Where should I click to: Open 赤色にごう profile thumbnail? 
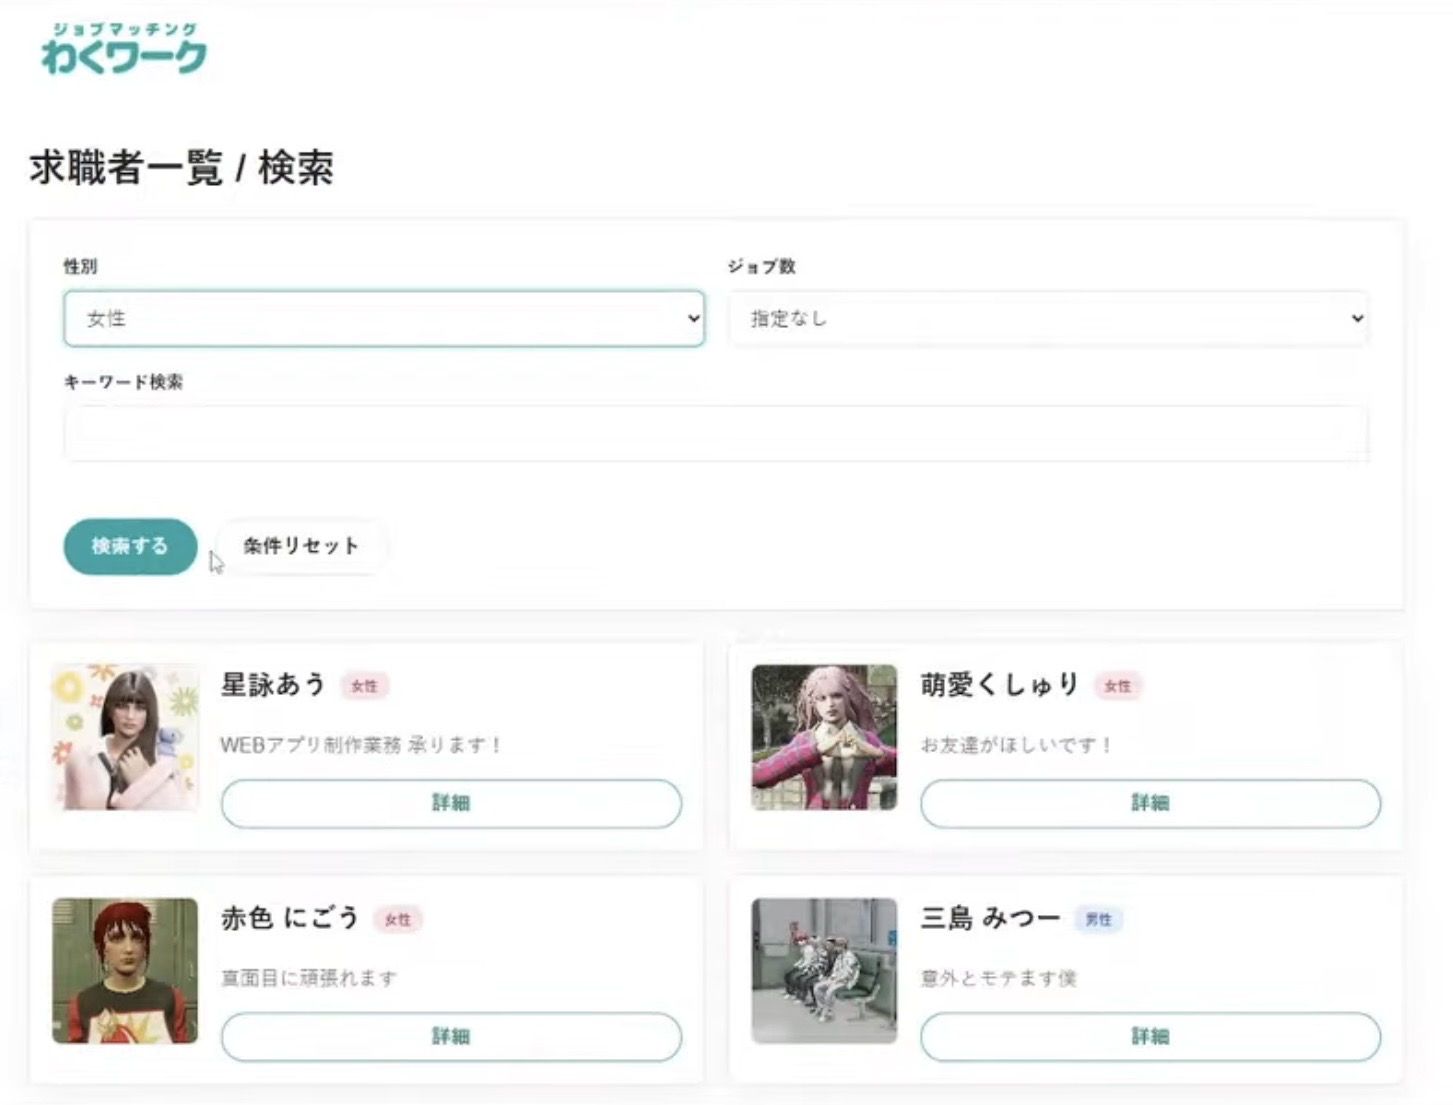(125, 970)
